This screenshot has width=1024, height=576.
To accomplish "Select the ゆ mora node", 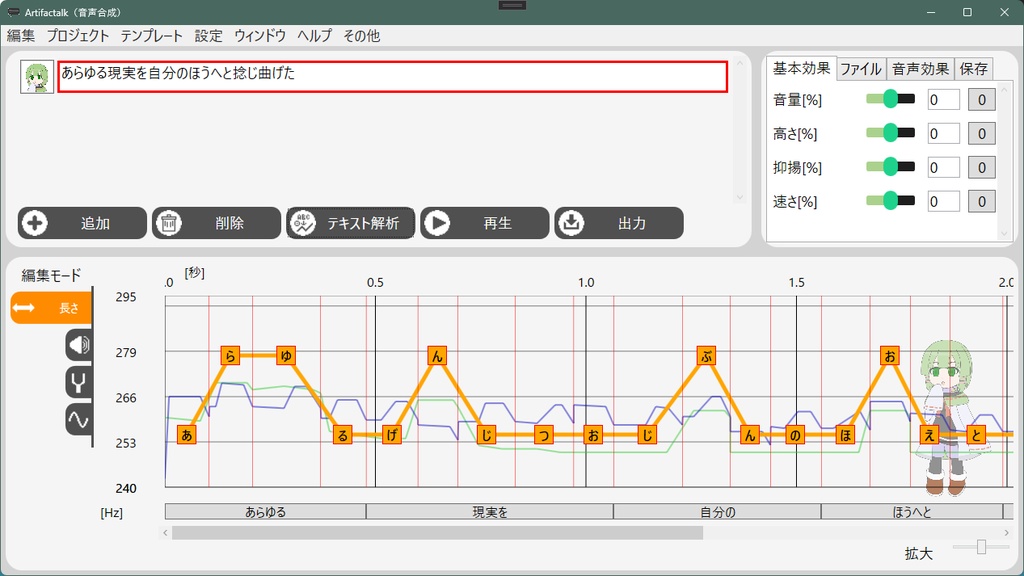I will 285,356.
